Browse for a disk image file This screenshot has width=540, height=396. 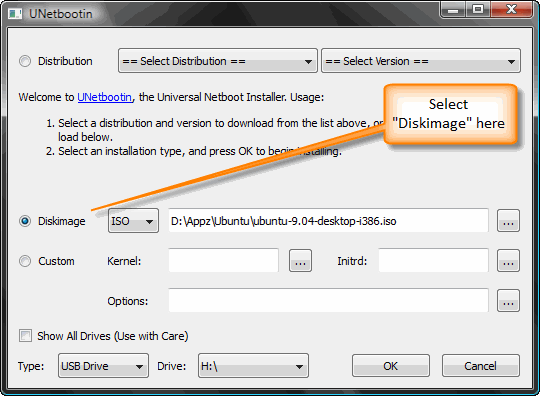pyautogui.click(x=508, y=221)
